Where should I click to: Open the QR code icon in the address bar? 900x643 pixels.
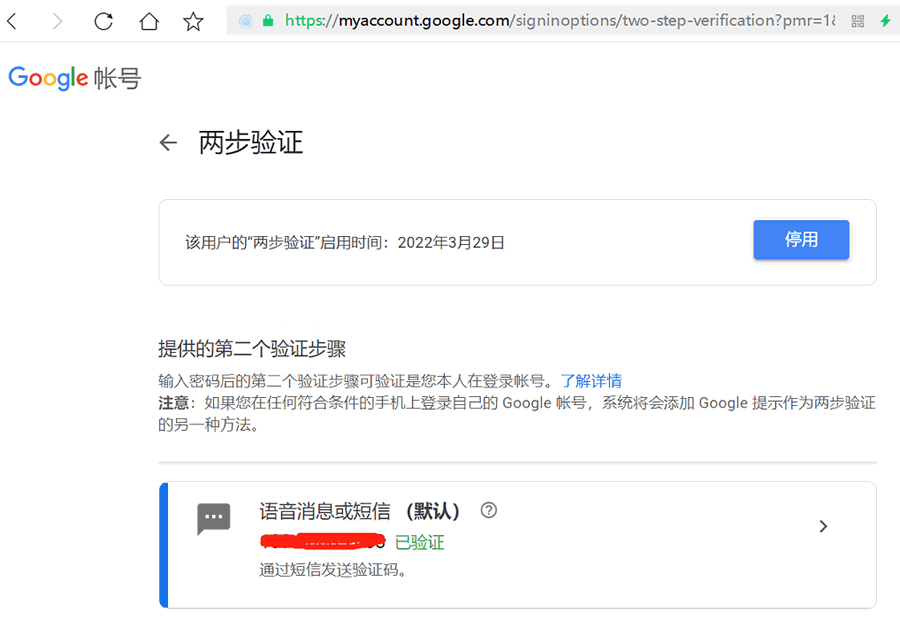pyautogui.click(x=858, y=21)
